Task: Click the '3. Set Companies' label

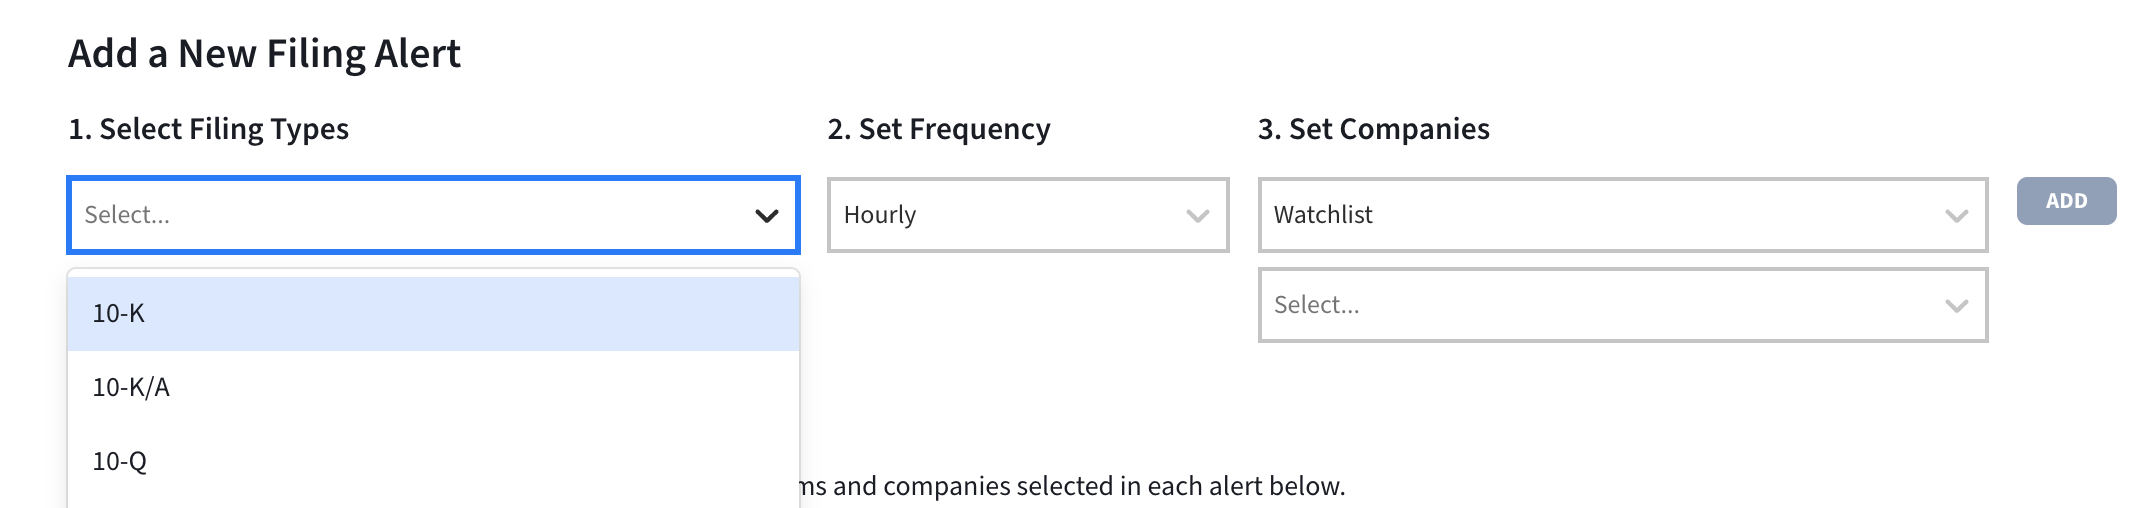Action: (x=1373, y=129)
